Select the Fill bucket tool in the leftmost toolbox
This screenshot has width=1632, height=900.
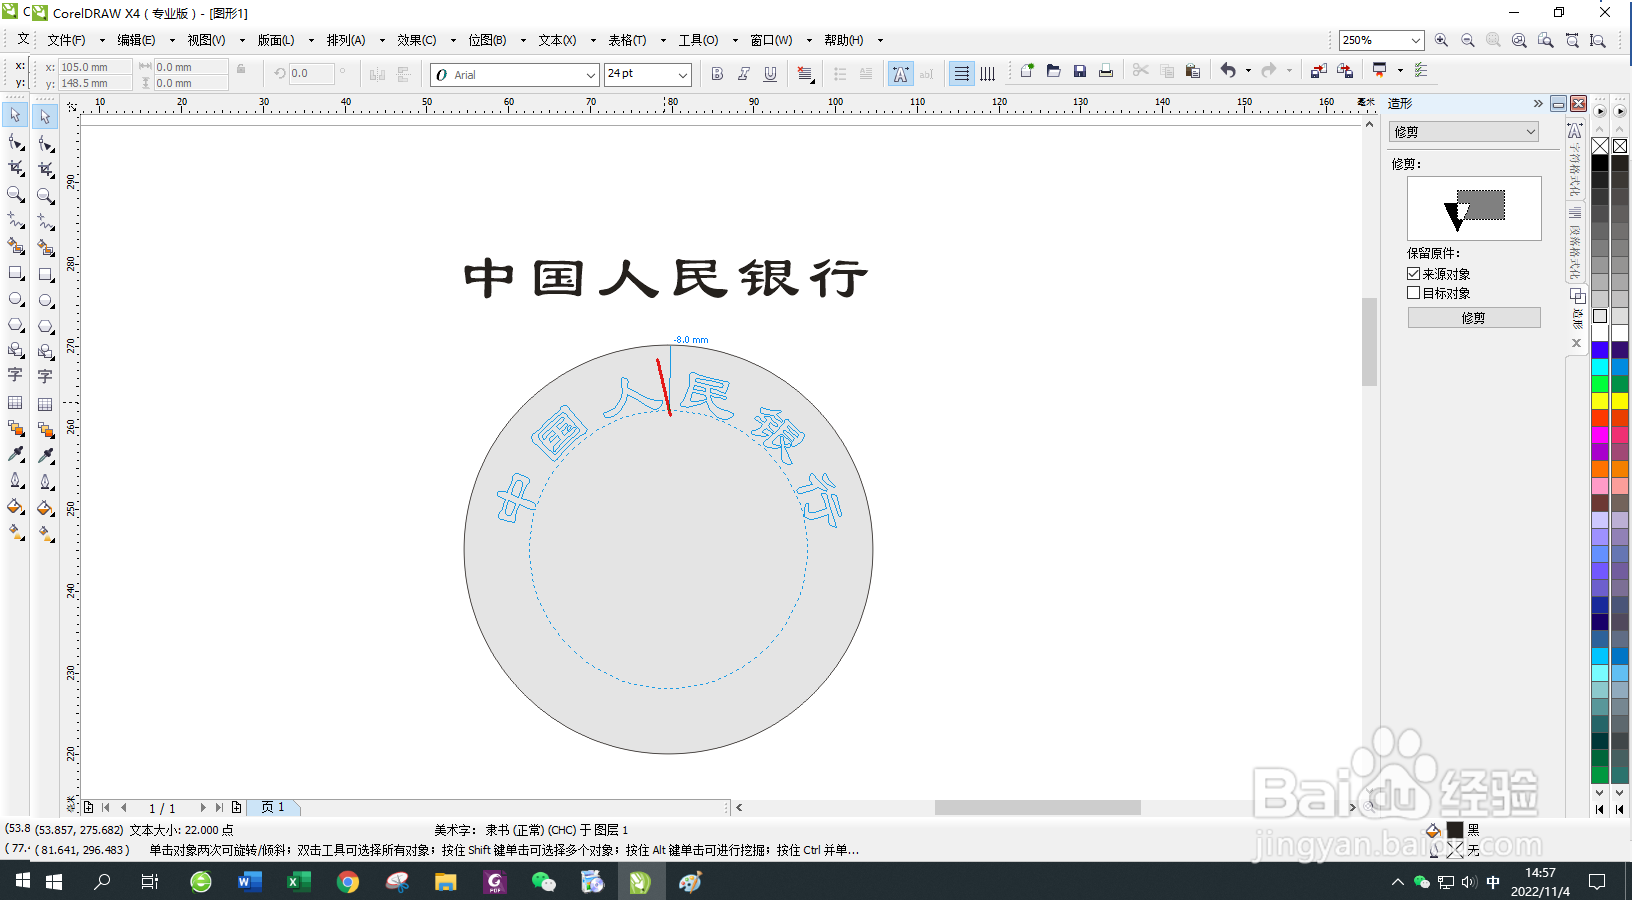[x=15, y=506]
